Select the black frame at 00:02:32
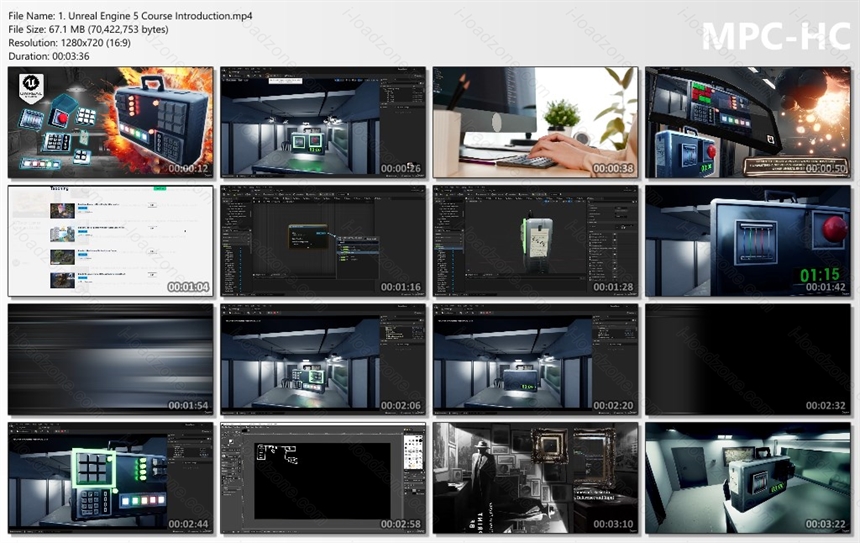860x543 pixels. [x=748, y=359]
